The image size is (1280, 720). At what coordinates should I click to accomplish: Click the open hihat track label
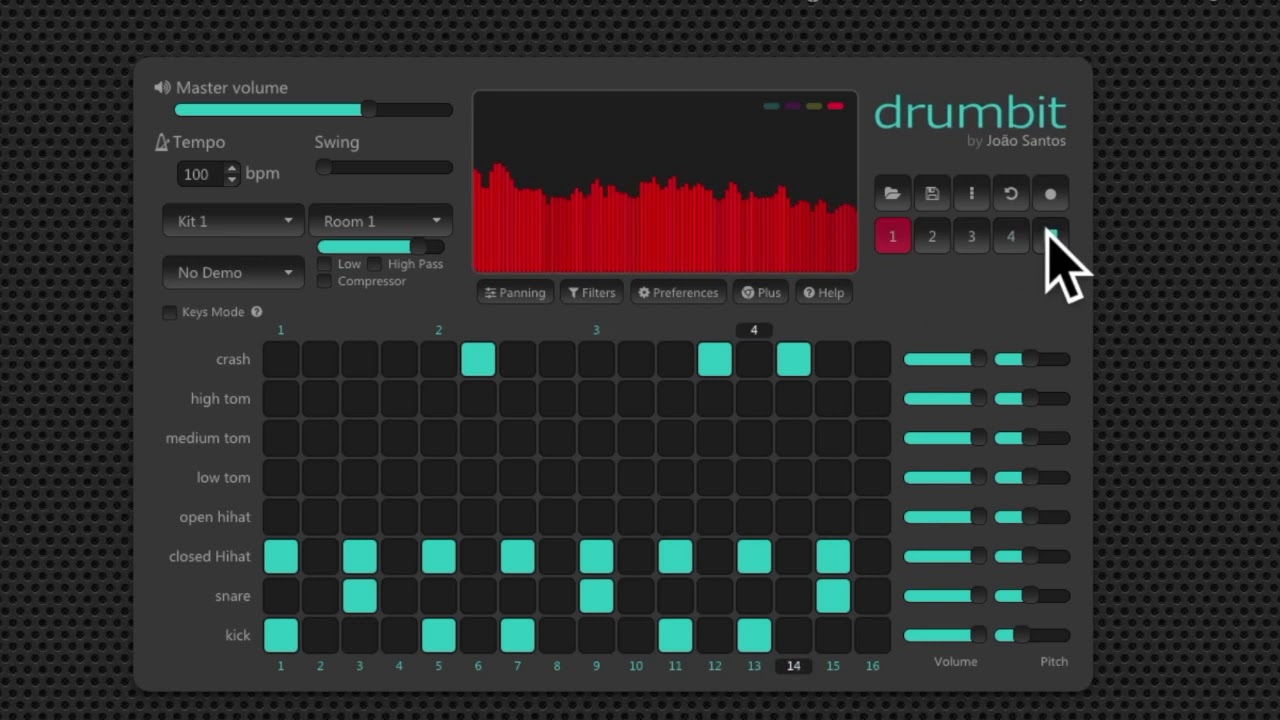(215, 517)
